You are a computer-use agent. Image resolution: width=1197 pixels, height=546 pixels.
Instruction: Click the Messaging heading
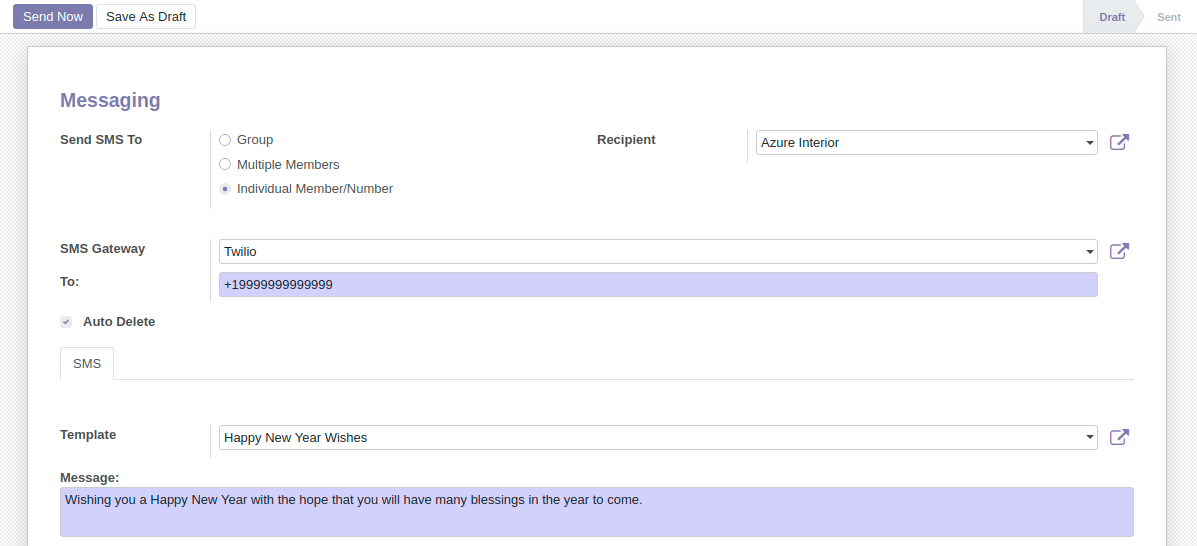[x=110, y=100]
